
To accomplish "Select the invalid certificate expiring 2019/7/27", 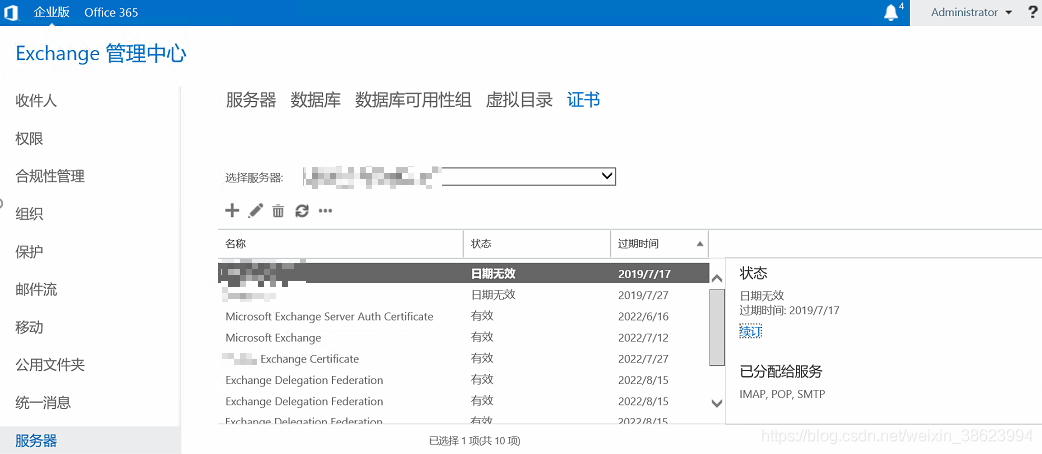I will (x=463, y=294).
